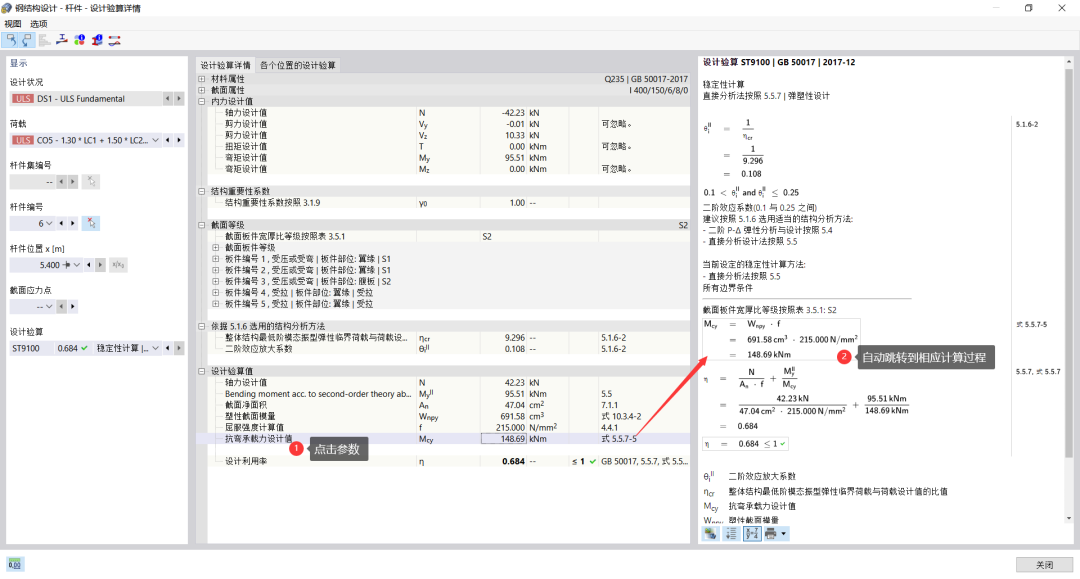Step to the next load combination under 荷载
This screenshot has width=1080, height=579.
pos(179,140)
